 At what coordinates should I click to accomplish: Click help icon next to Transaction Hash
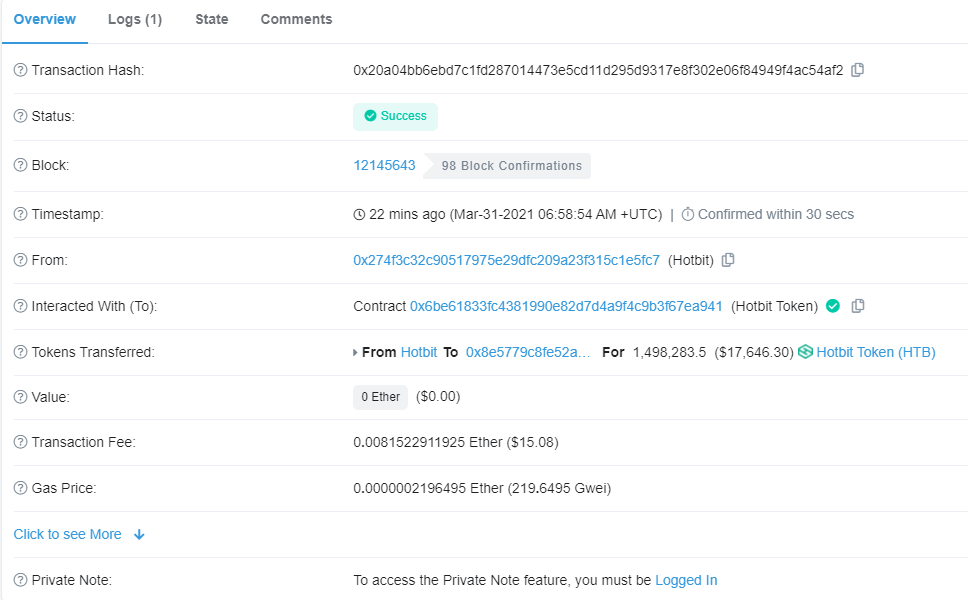click(20, 70)
